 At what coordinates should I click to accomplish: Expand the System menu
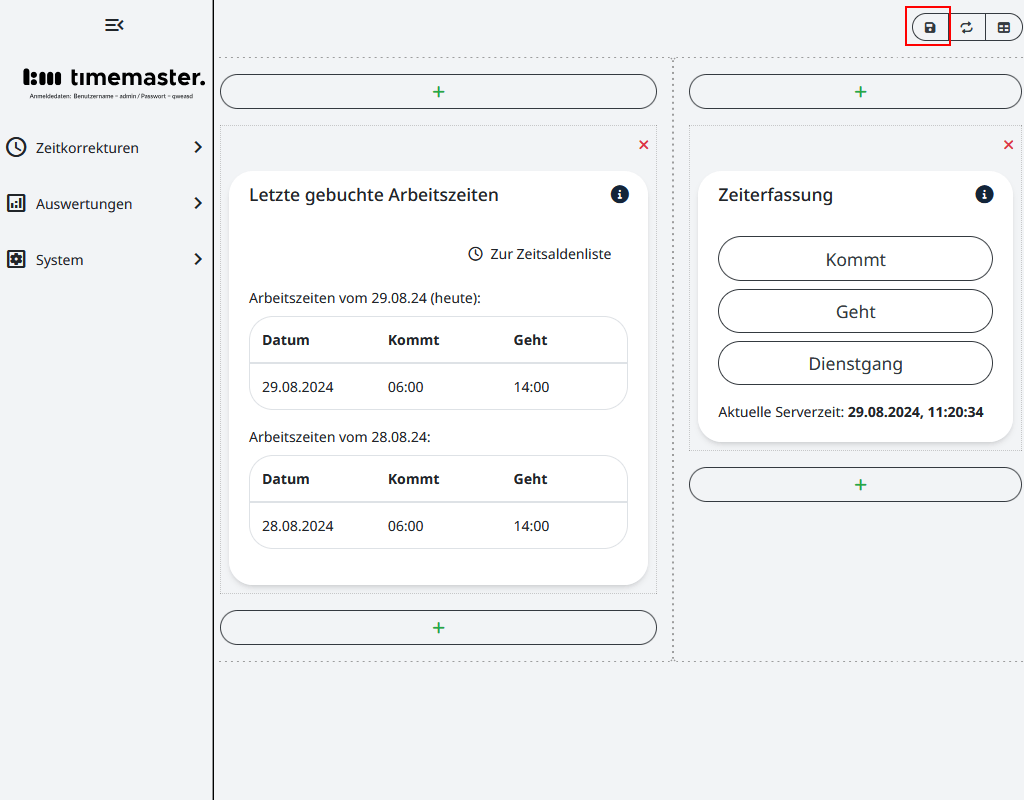(198, 259)
